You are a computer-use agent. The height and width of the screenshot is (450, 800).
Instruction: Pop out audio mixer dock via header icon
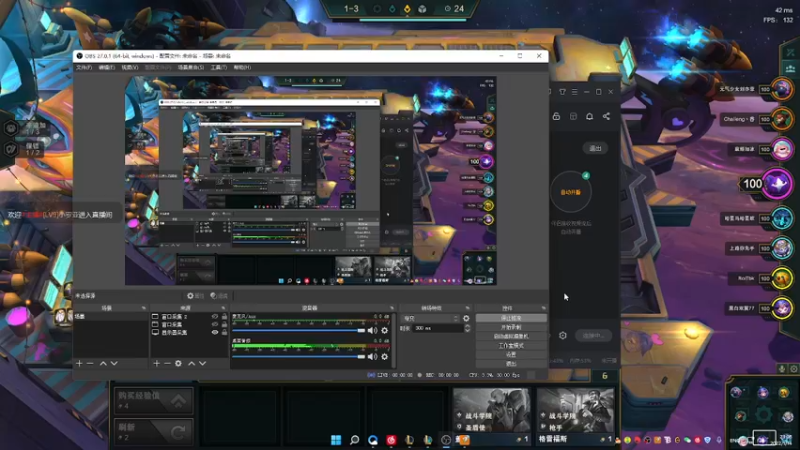click(392, 308)
